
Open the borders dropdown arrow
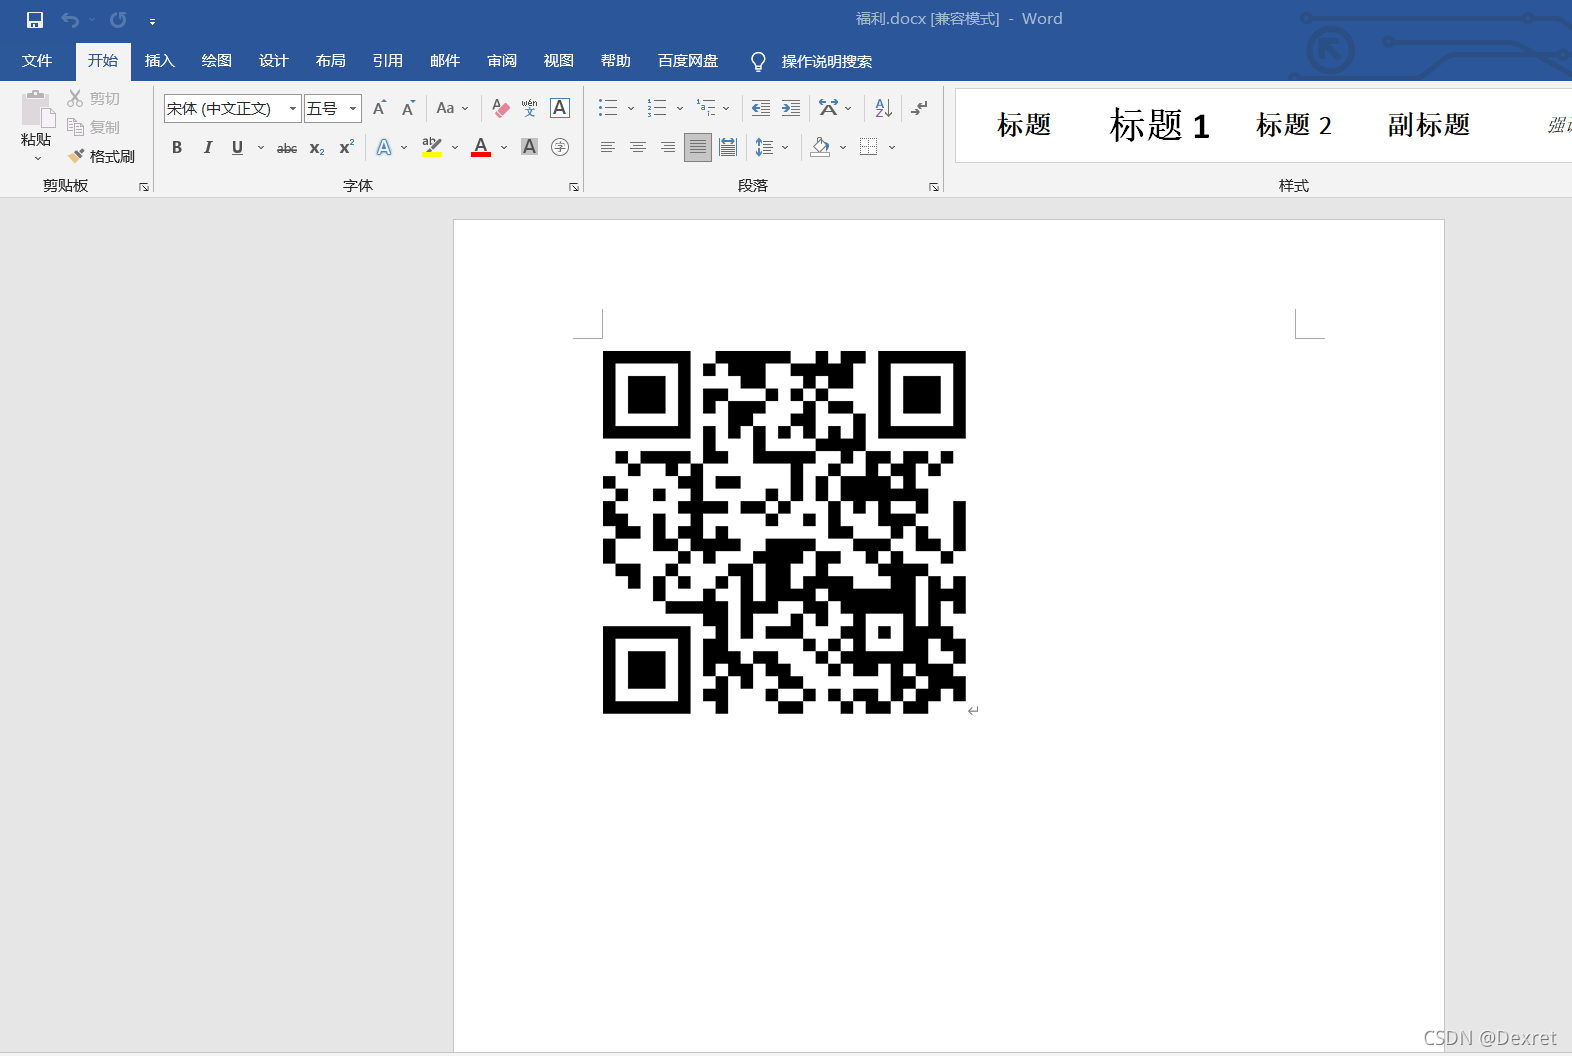pyautogui.click(x=892, y=147)
